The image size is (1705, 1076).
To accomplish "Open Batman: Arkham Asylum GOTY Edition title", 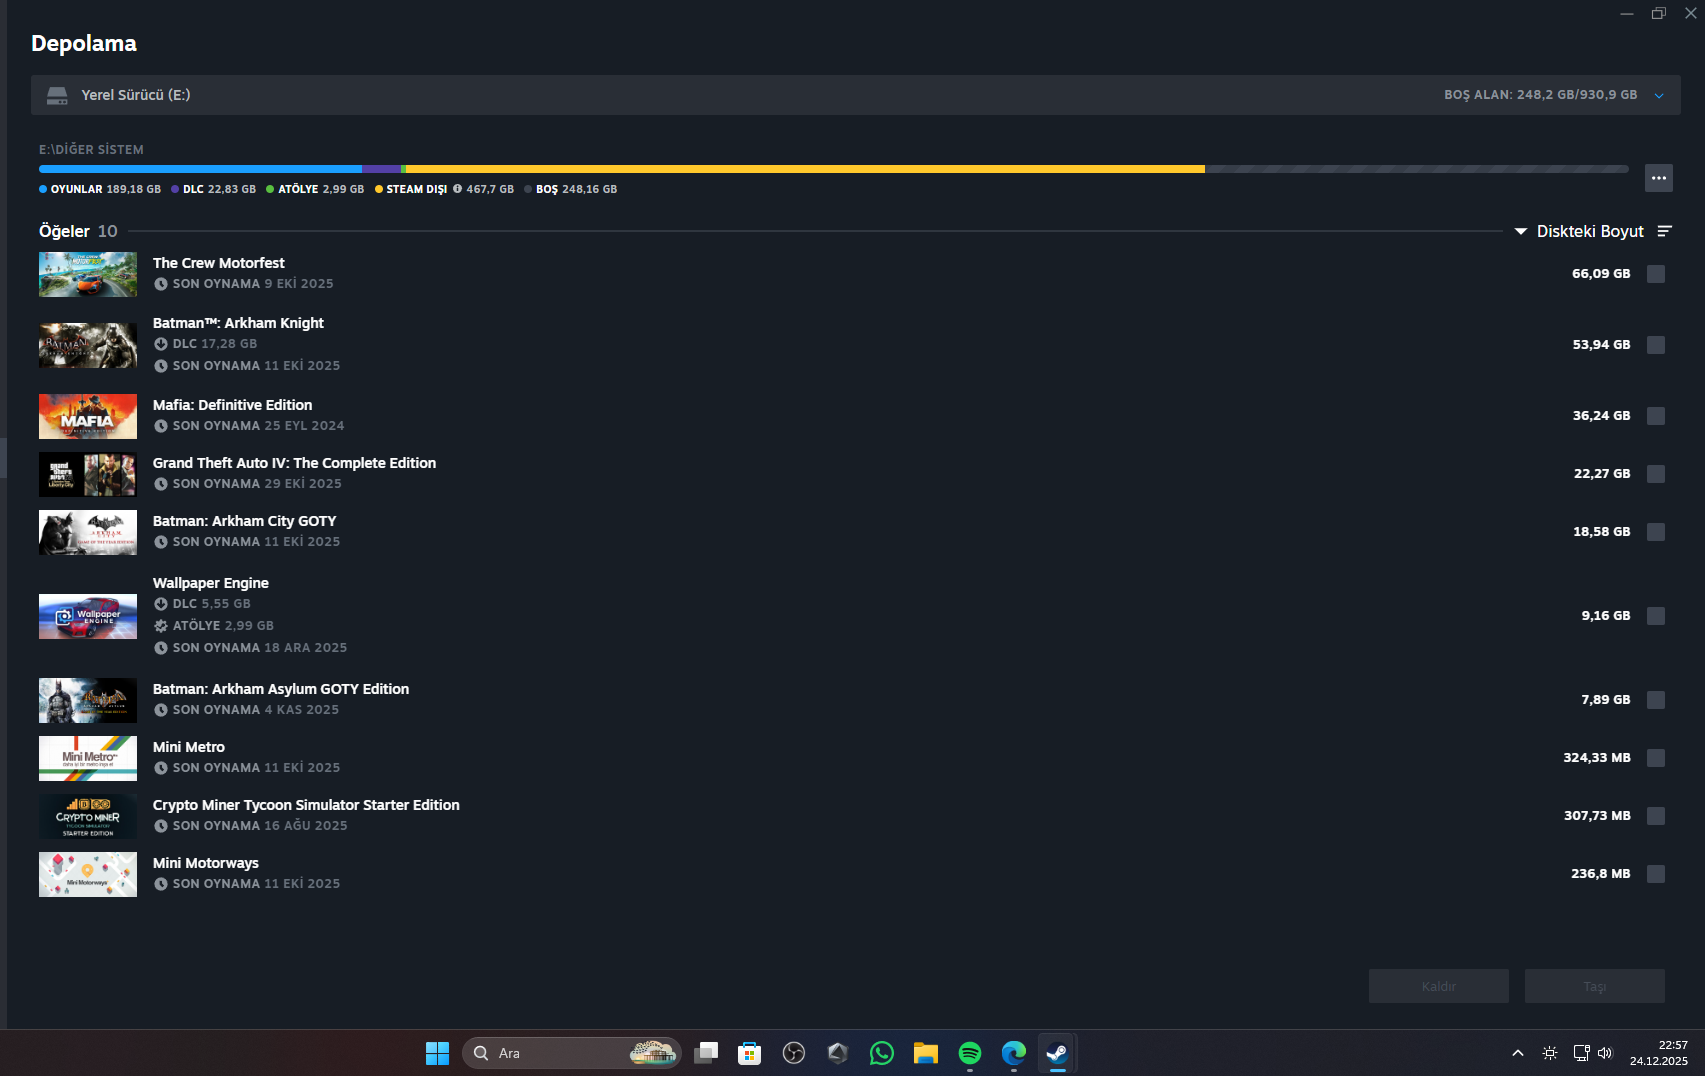I will [281, 689].
